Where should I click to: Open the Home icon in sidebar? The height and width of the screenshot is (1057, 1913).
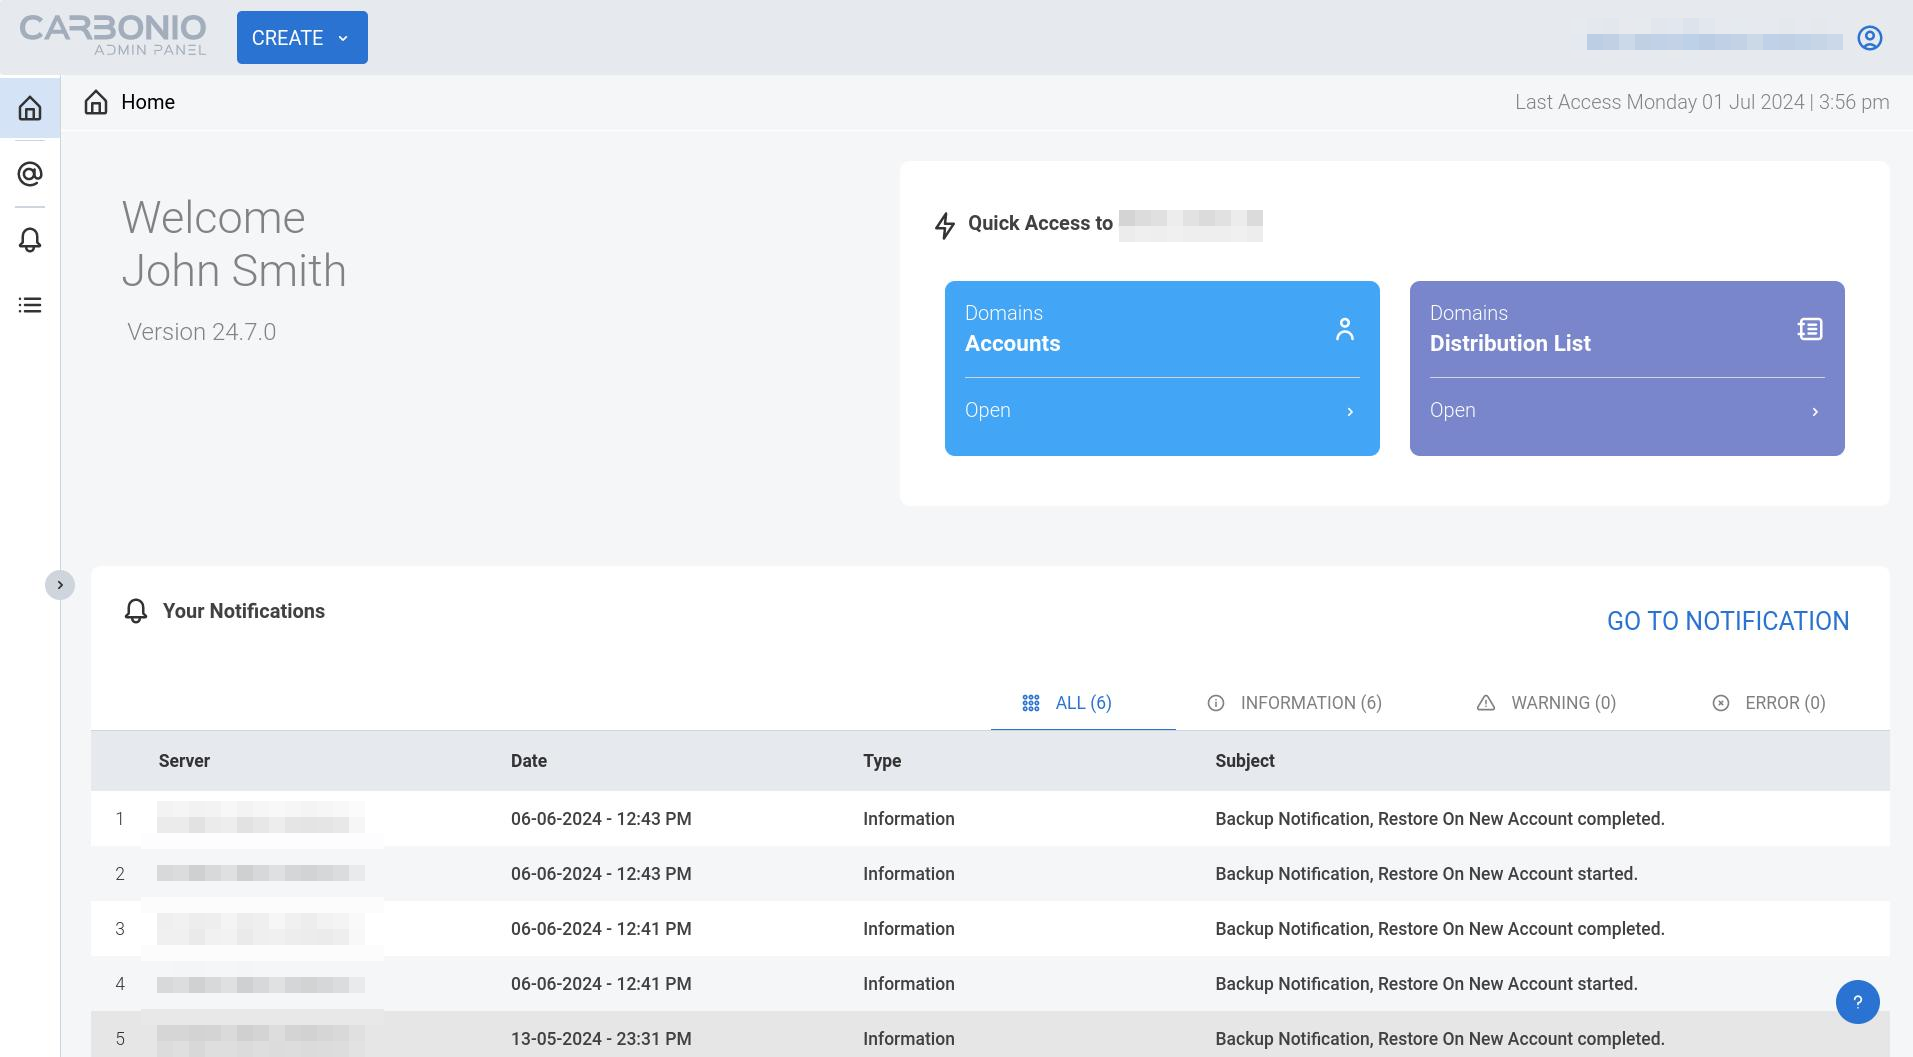[30, 108]
